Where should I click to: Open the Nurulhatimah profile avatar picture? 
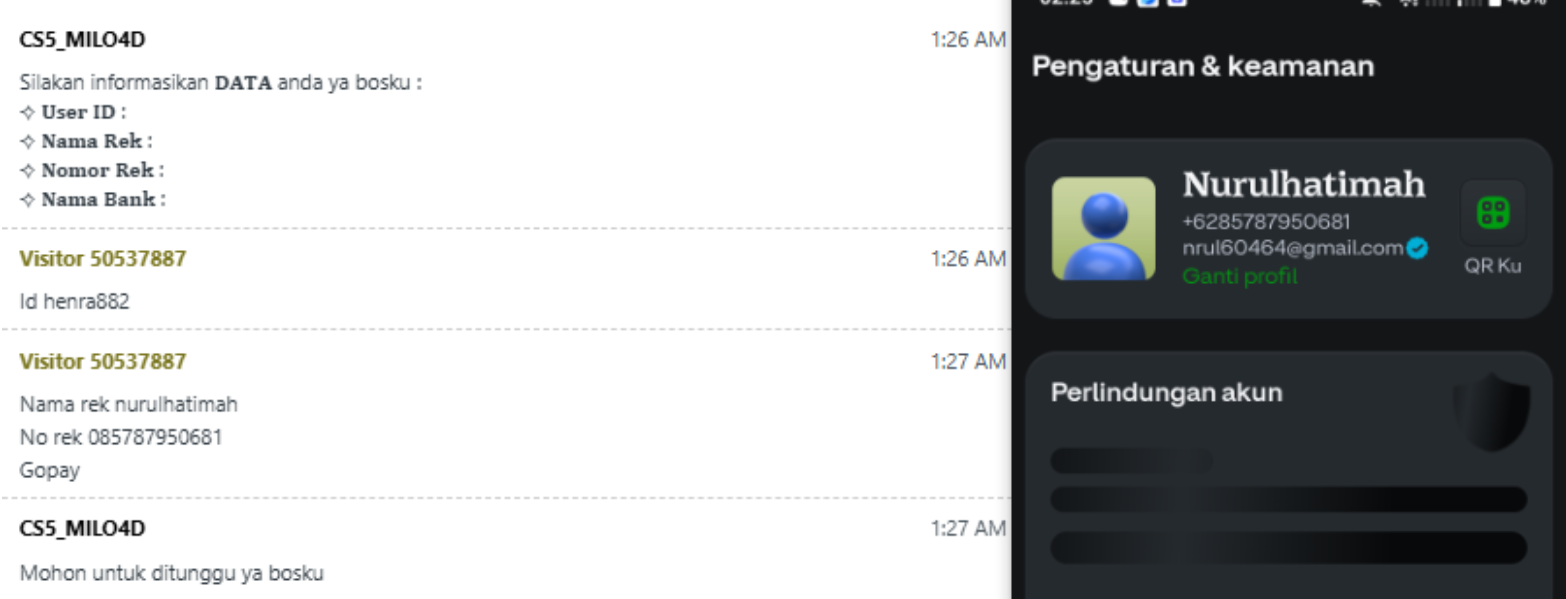1103,228
